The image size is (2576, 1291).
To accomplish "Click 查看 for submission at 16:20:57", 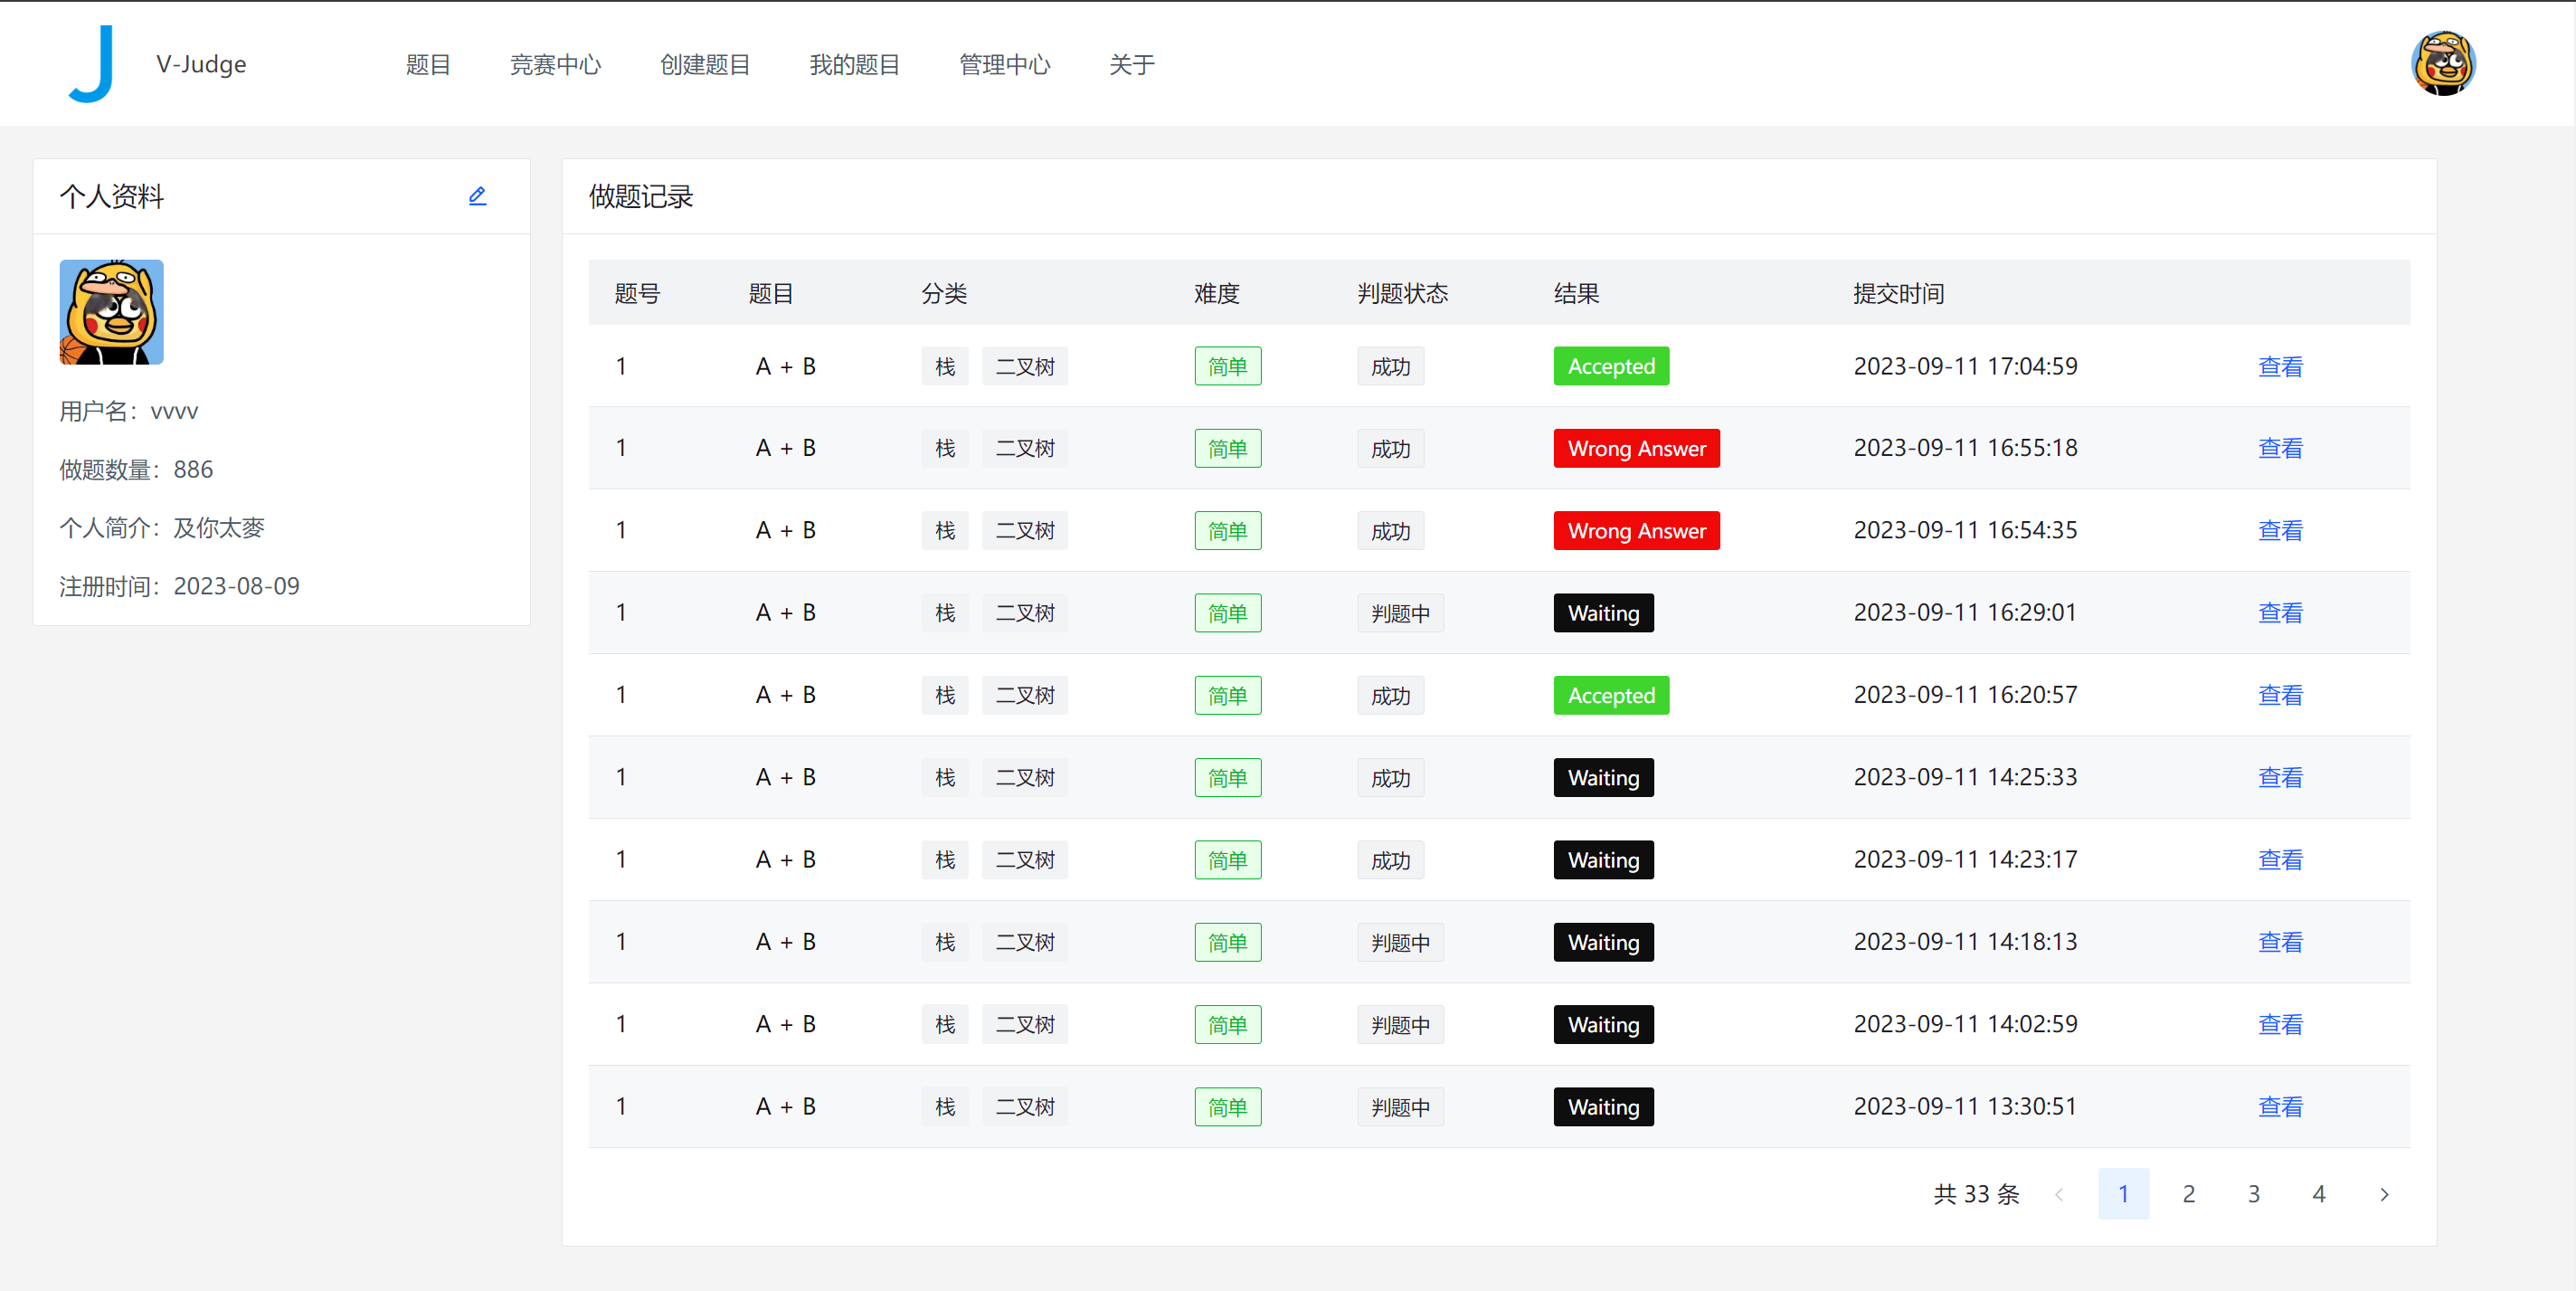I will click(2280, 695).
